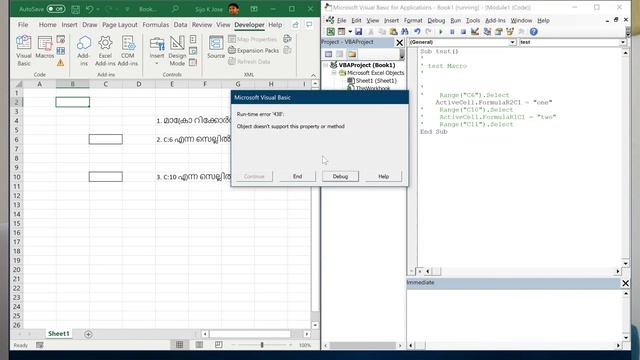Click Help in the error dialog
Image resolution: width=640 pixels, height=360 pixels.
point(383,176)
